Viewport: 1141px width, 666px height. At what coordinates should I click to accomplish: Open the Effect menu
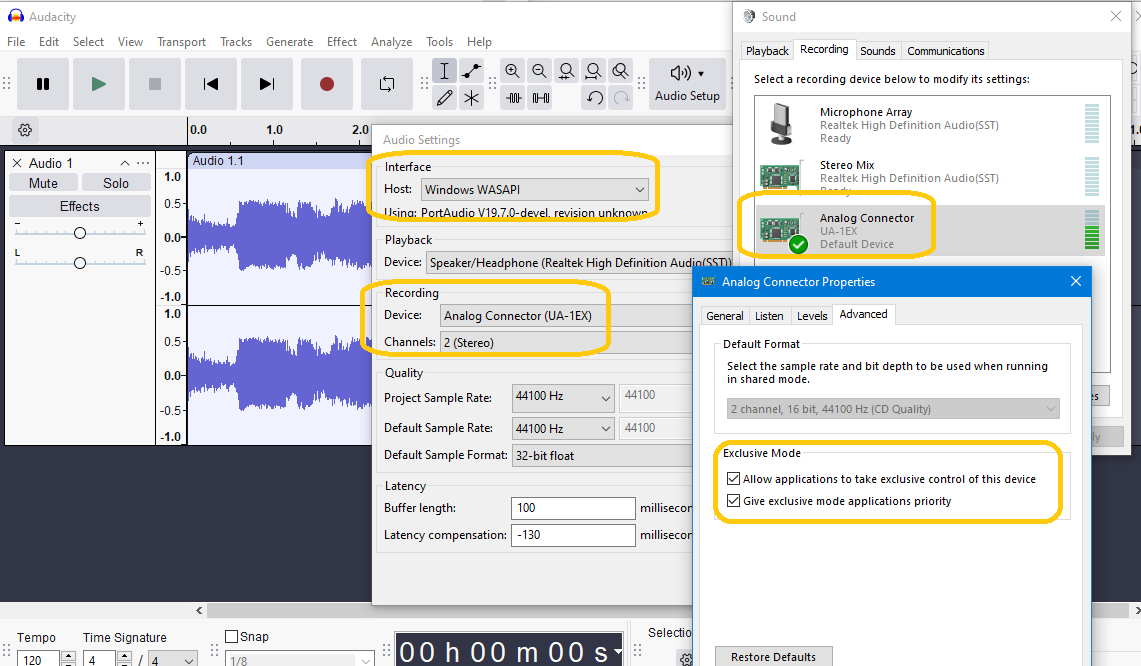342,42
